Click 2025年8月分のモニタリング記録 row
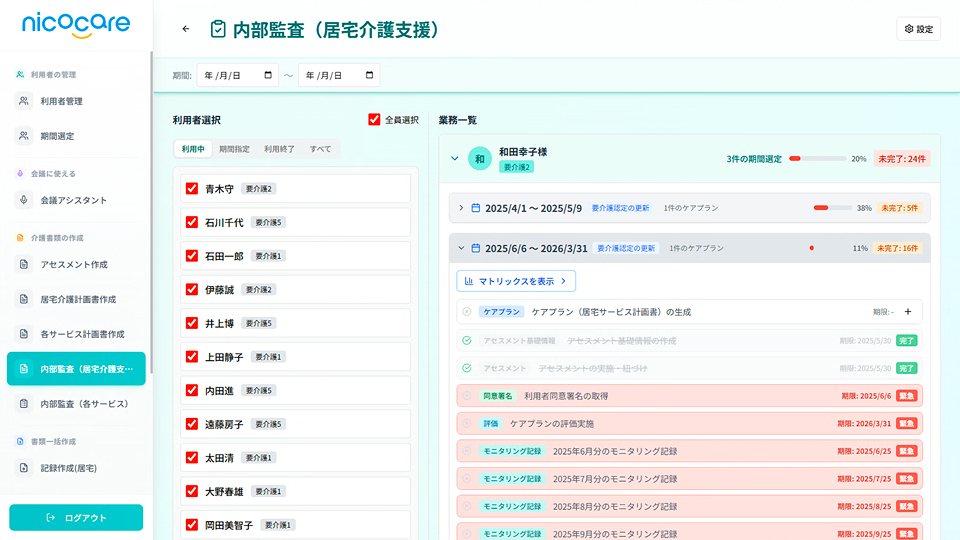The height and width of the screenshot is (540, 960). [x=689, y=506]
